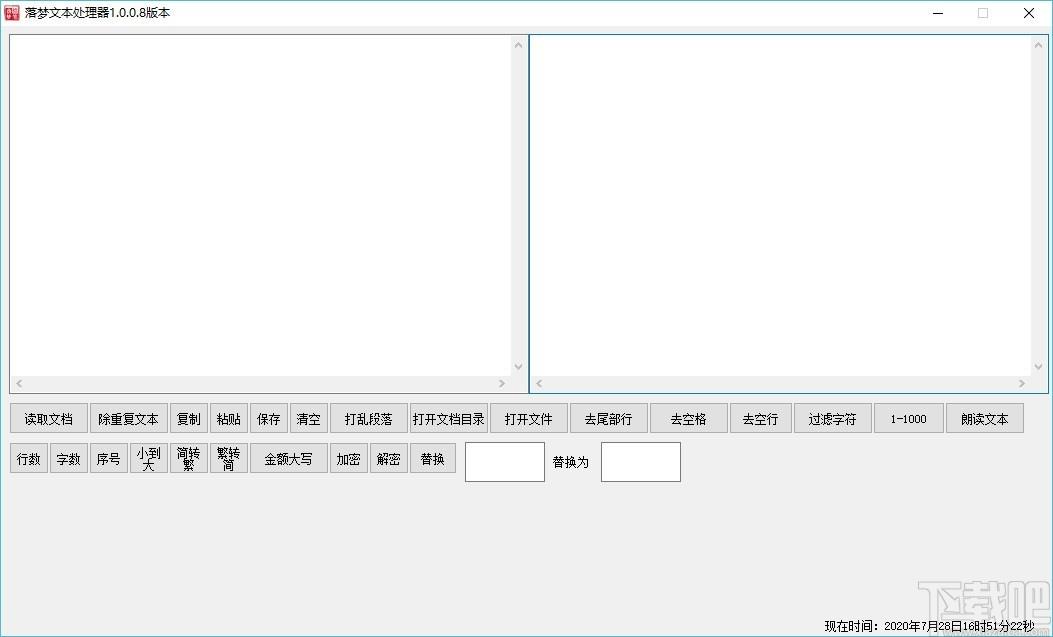
Task: Click right pane horizontal scrollbar right arrow
Action: (1022, 383)
